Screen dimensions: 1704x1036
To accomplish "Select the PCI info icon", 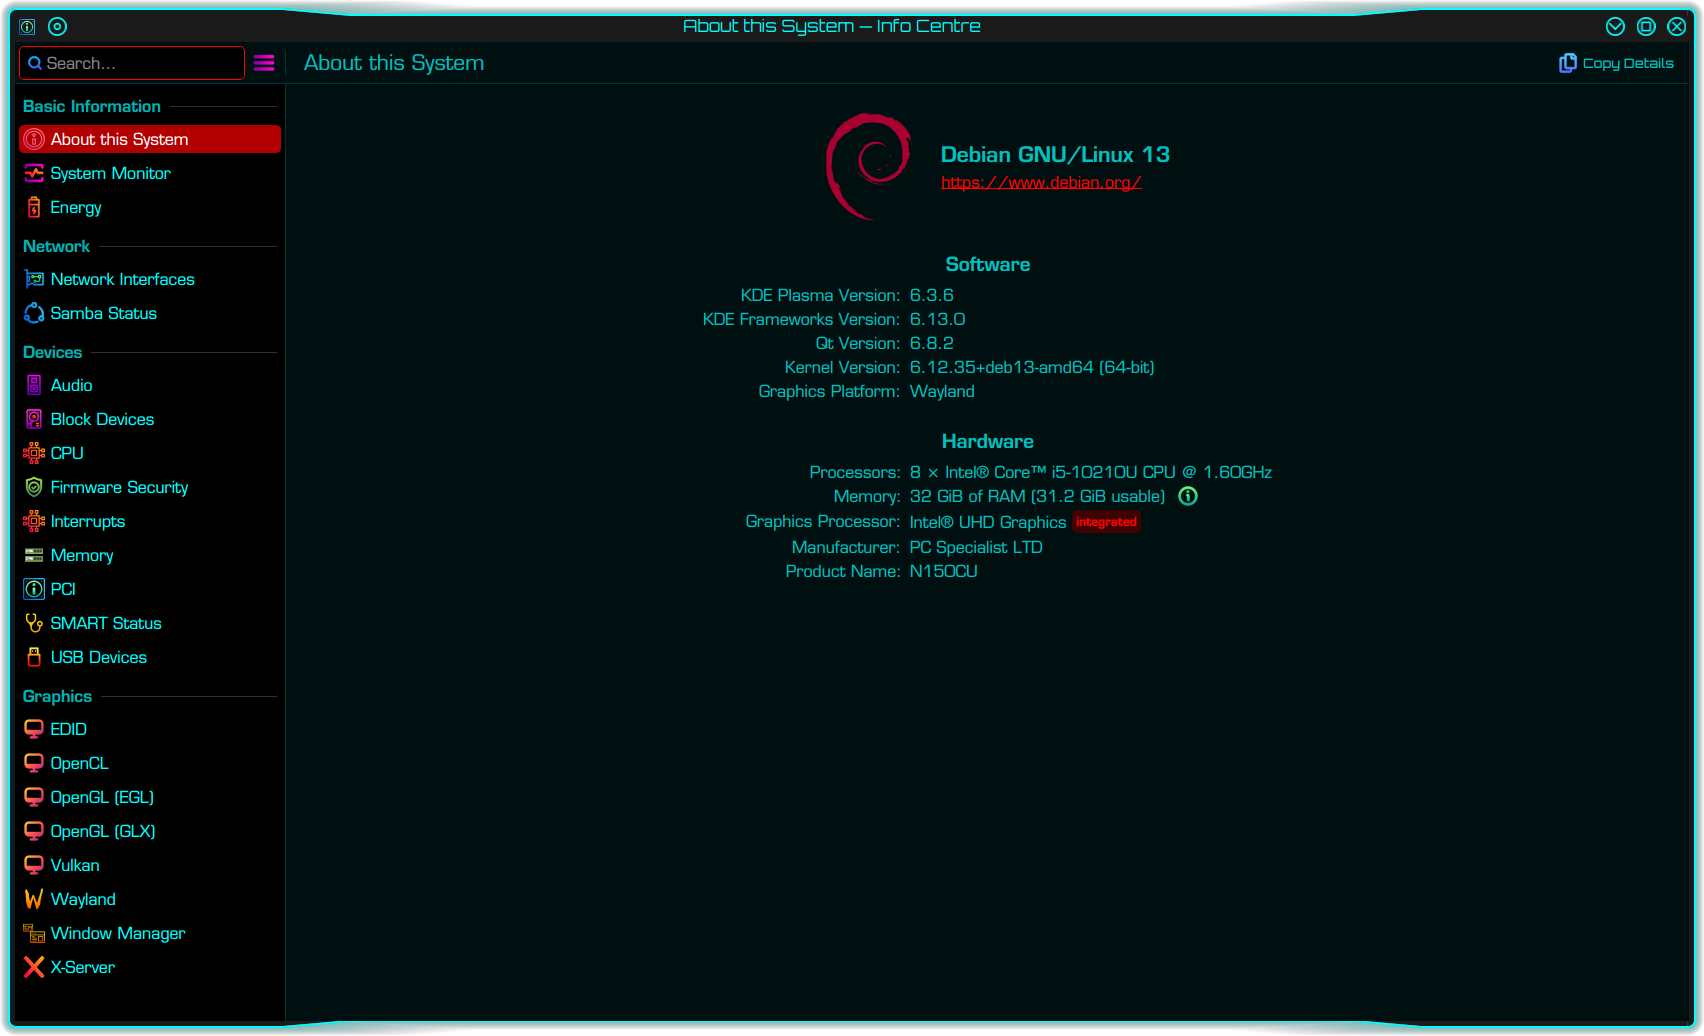I will click(34, 589).
